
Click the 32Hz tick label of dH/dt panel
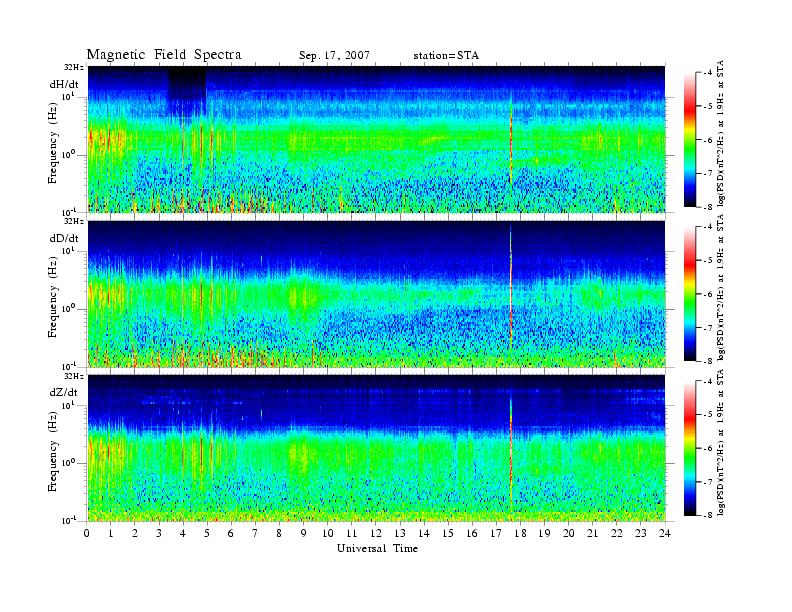point(73,67)
